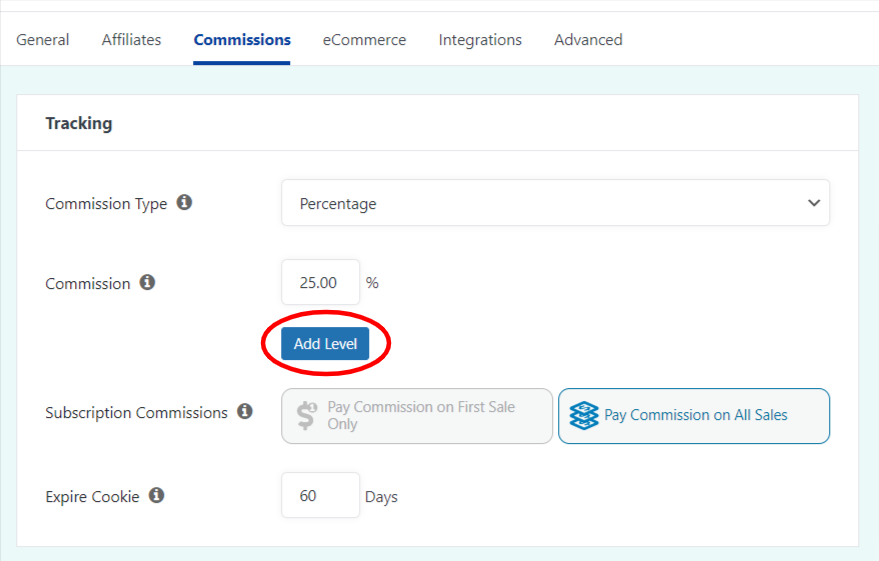Select the Commissions tab
The height and width of the screenshot is (561, 879).
click(242, 40)
